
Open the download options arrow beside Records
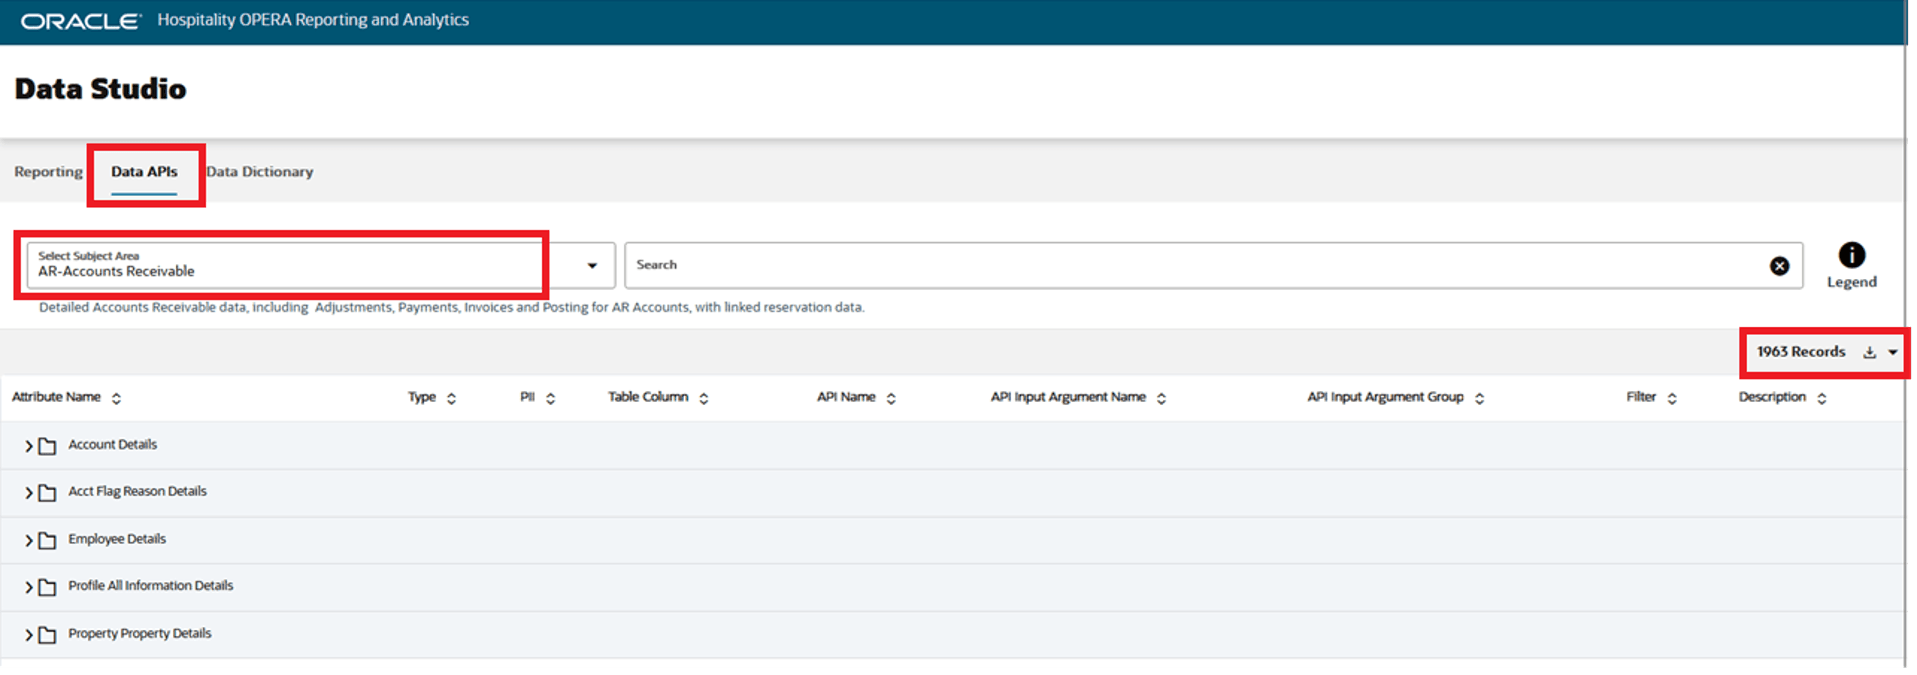click(1893, 352)
